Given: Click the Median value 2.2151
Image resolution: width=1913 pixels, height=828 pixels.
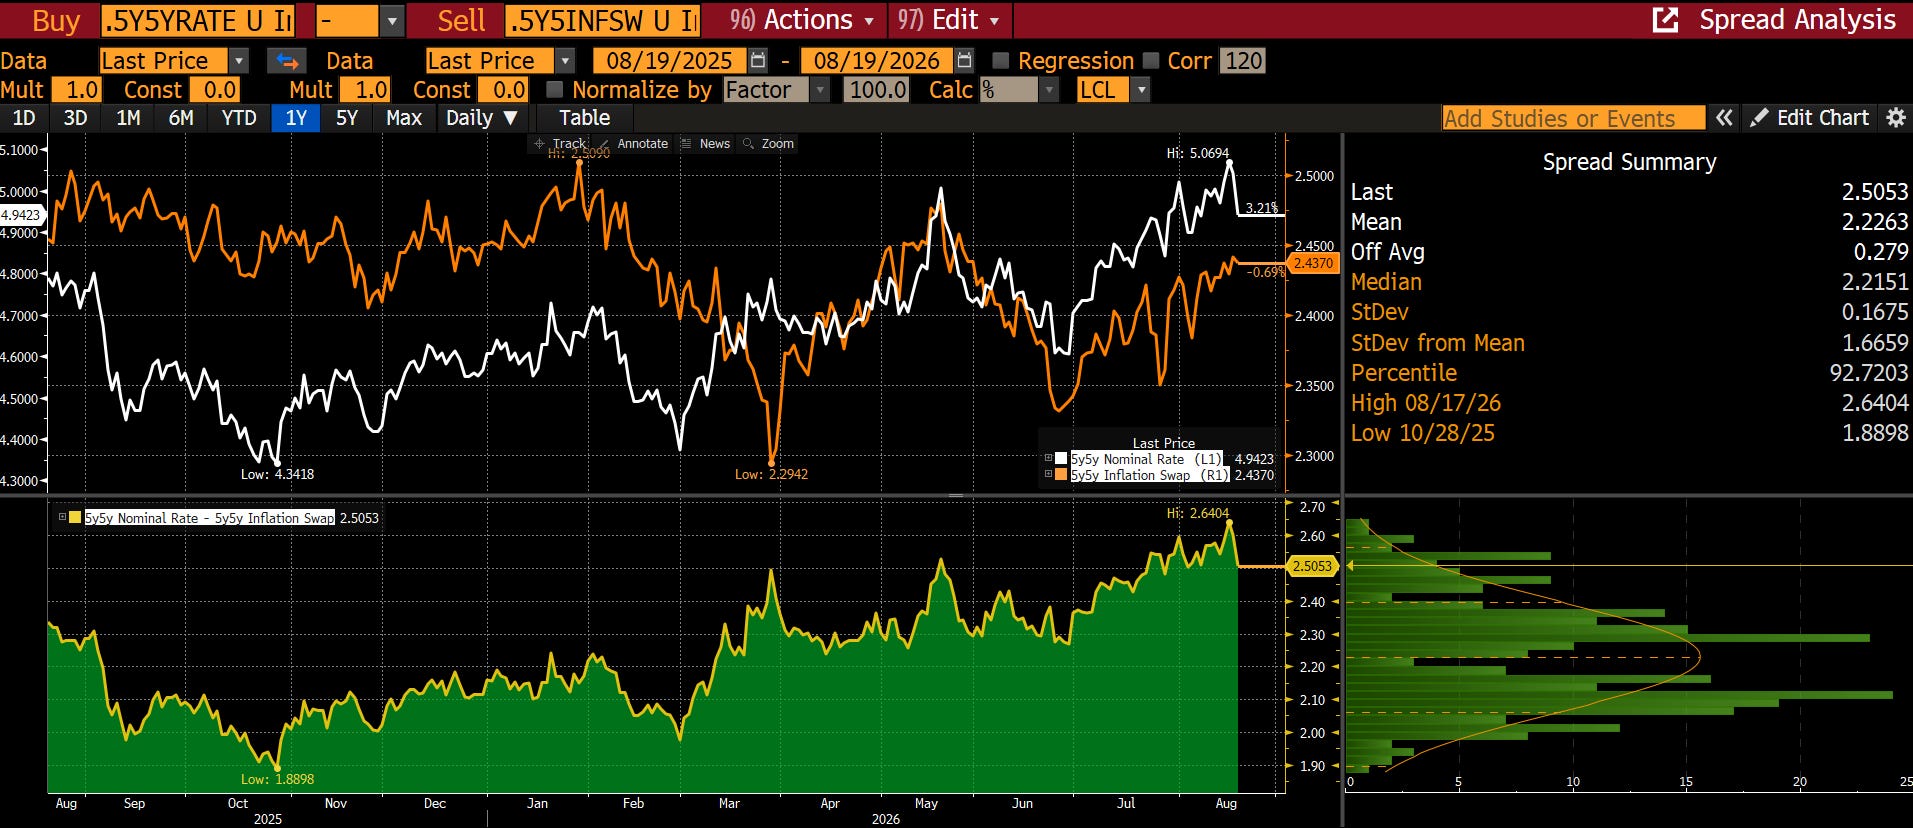Looking at the screenshot, I should 1875,282.
